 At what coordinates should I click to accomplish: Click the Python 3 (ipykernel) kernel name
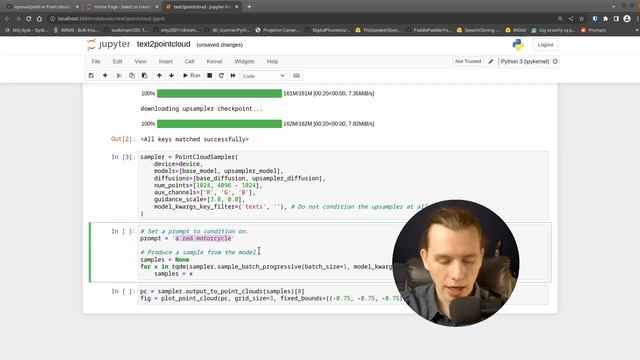[x=524, y=62]
